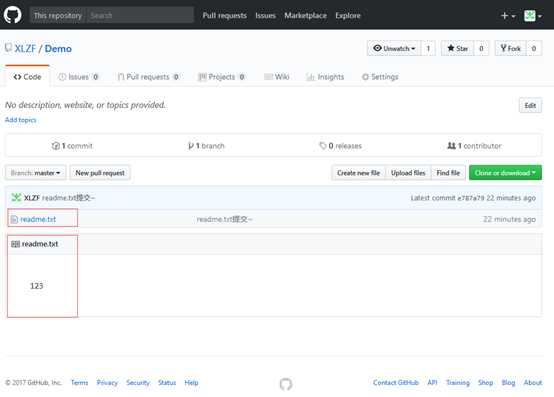
Task: View the 1 commit history
Action: (72, 146)
